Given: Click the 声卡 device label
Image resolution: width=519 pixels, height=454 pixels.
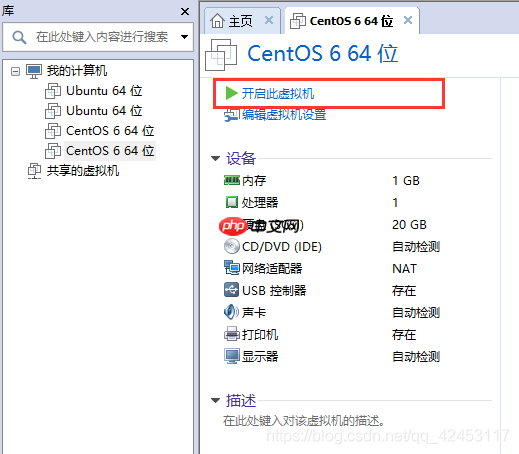Looking at the screenshot, I should click(254, 313).
